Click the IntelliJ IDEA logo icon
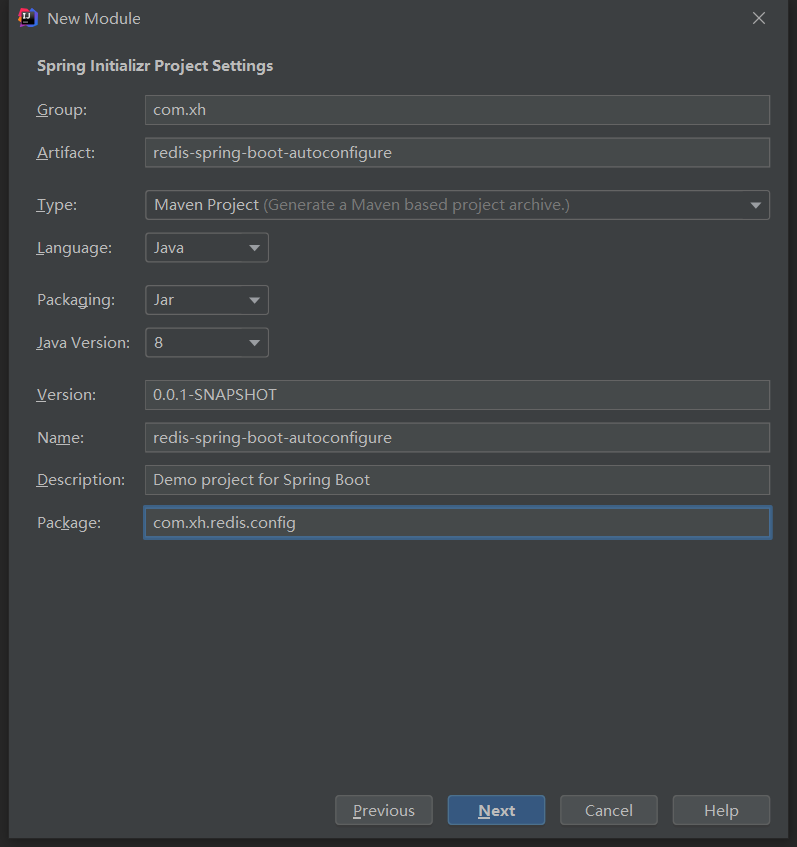 tap(28, 17)
